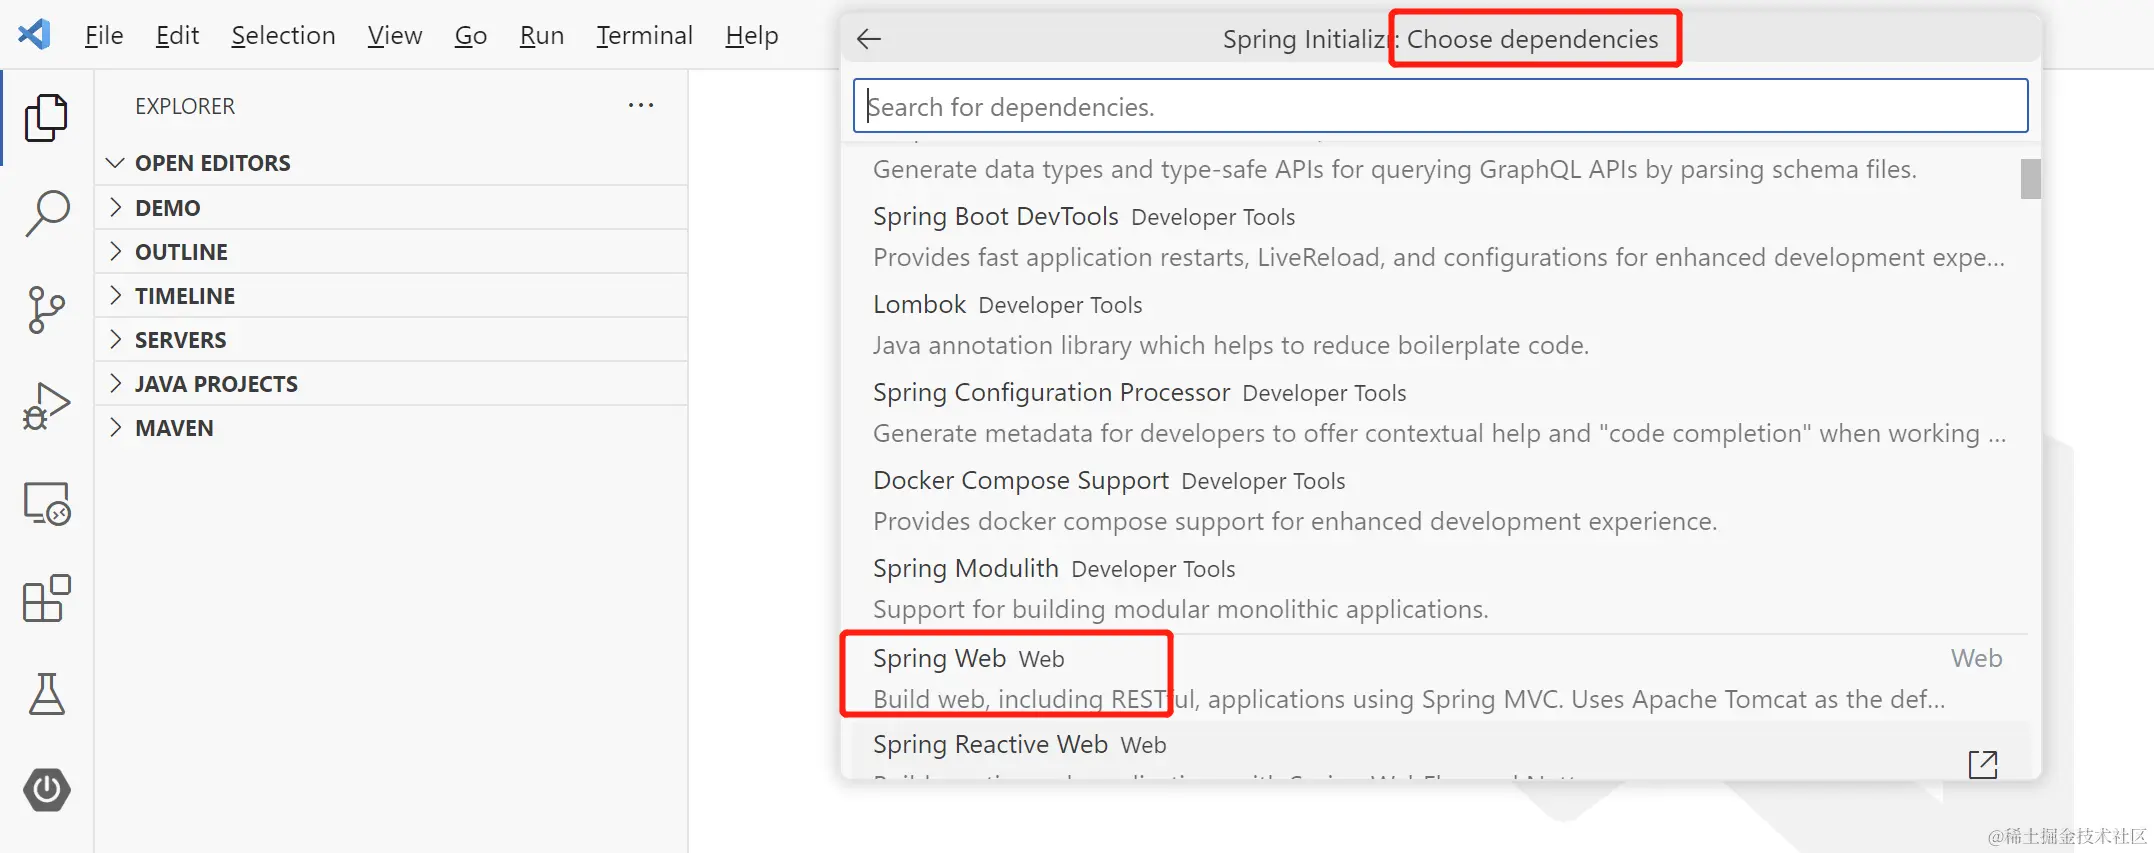
Task: Open the Explorer view in activity bar
Action: [46, 118]
